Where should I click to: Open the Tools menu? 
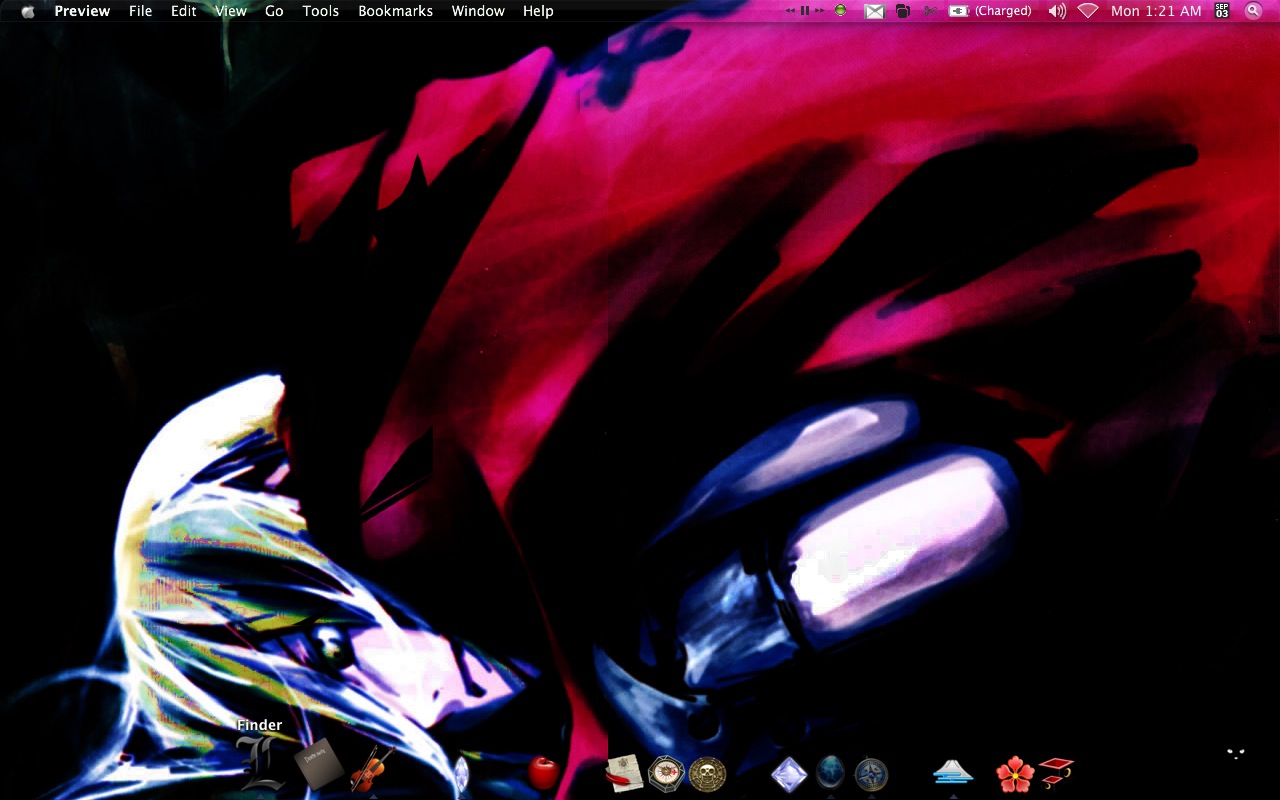pos(321,11)
